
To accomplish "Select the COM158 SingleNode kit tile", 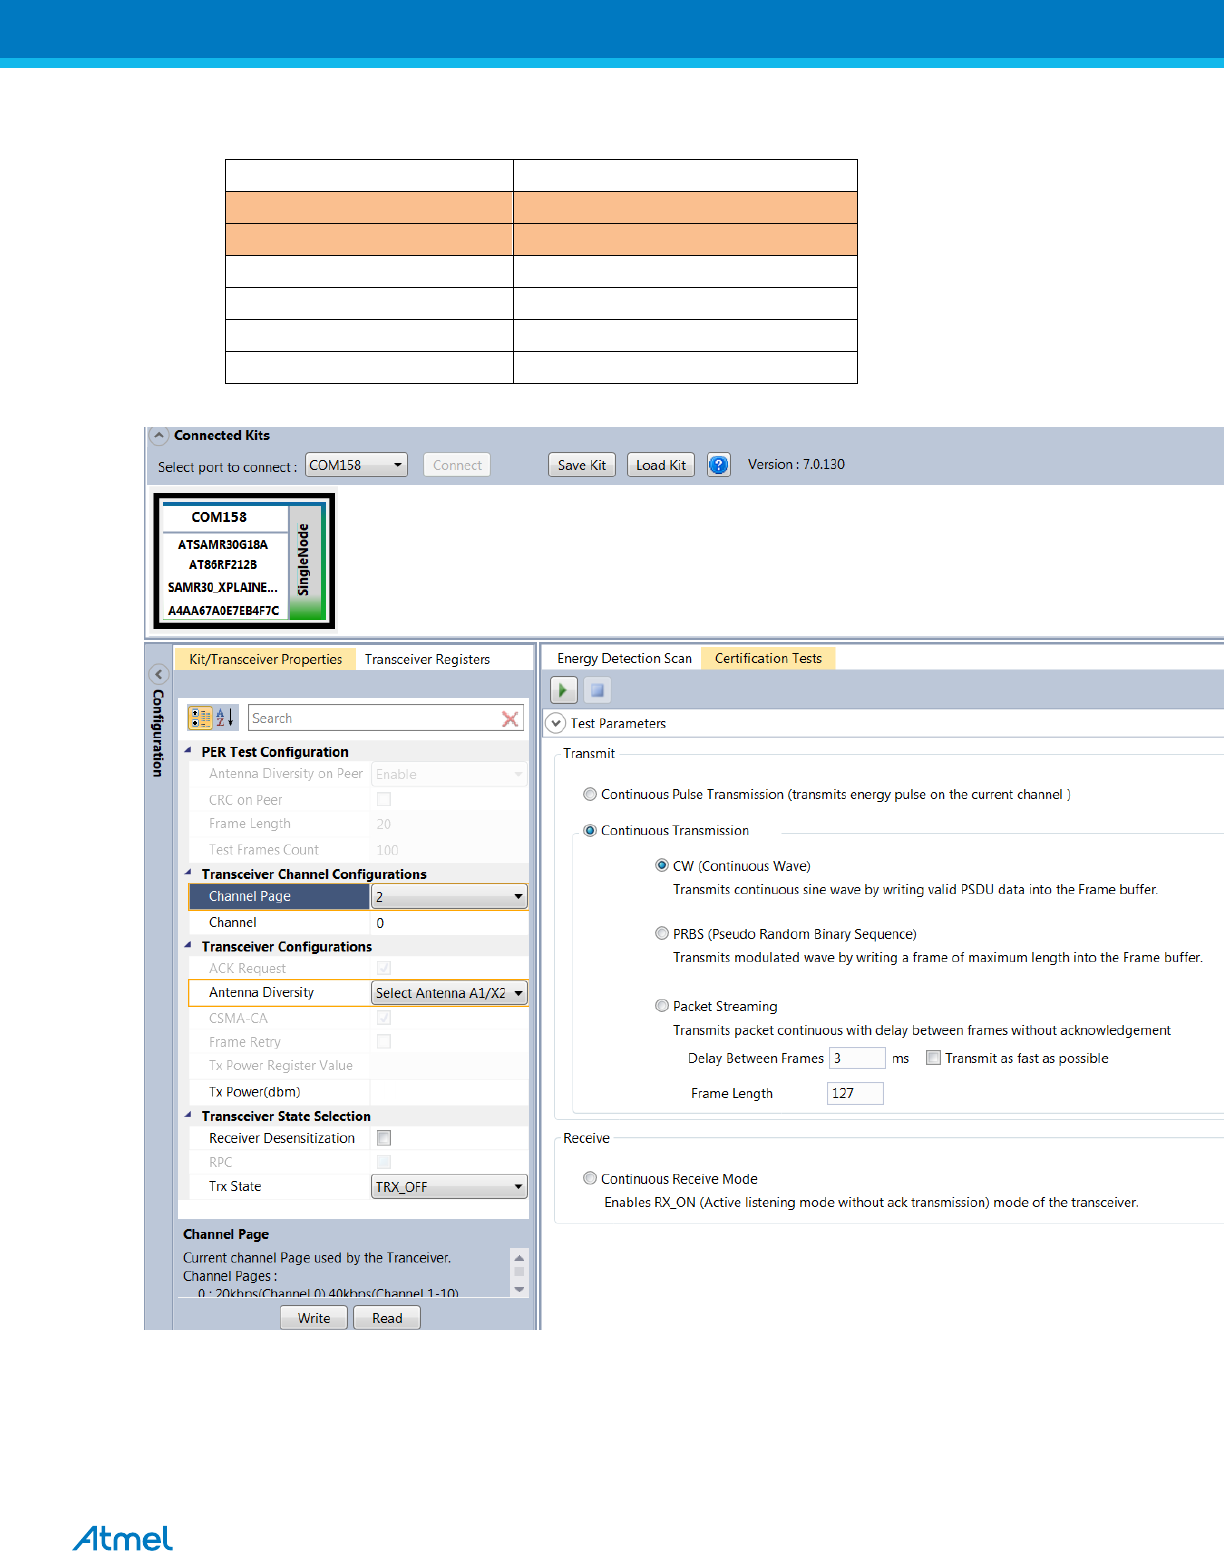I will point(244,562).
